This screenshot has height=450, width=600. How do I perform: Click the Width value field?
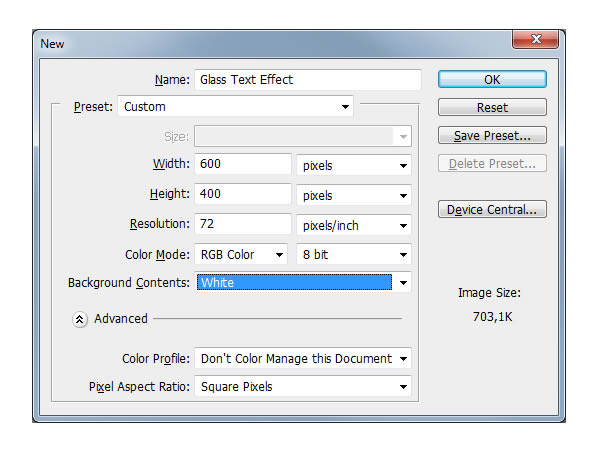coord(243,165)
